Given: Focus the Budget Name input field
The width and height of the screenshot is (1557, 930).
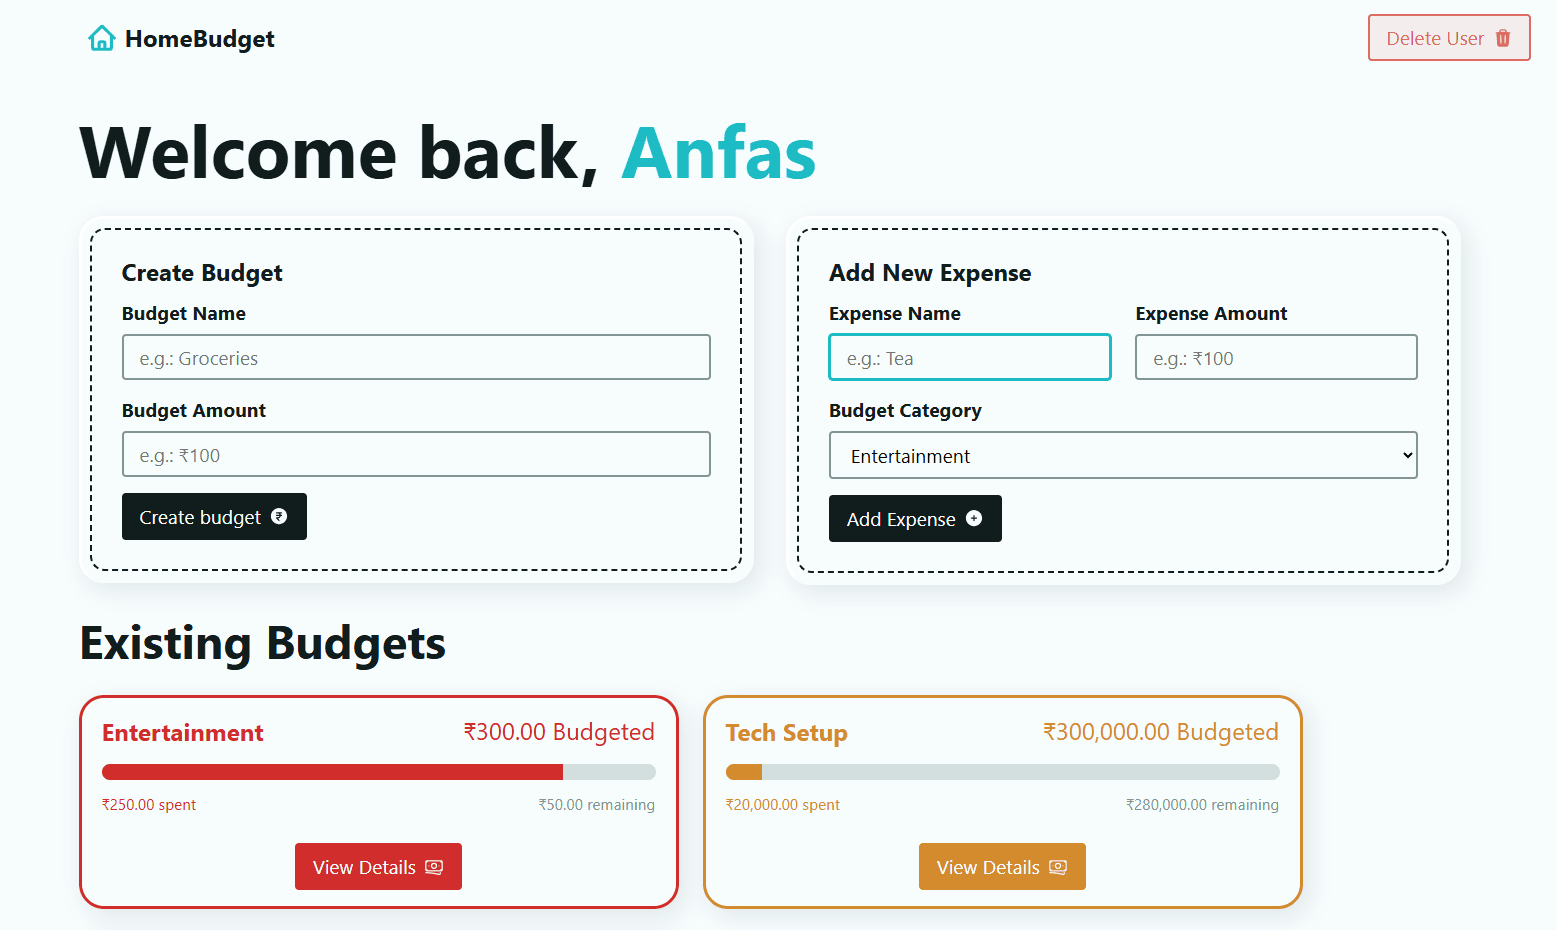Looking at the screenshot, I should click(x=416, y=357).
